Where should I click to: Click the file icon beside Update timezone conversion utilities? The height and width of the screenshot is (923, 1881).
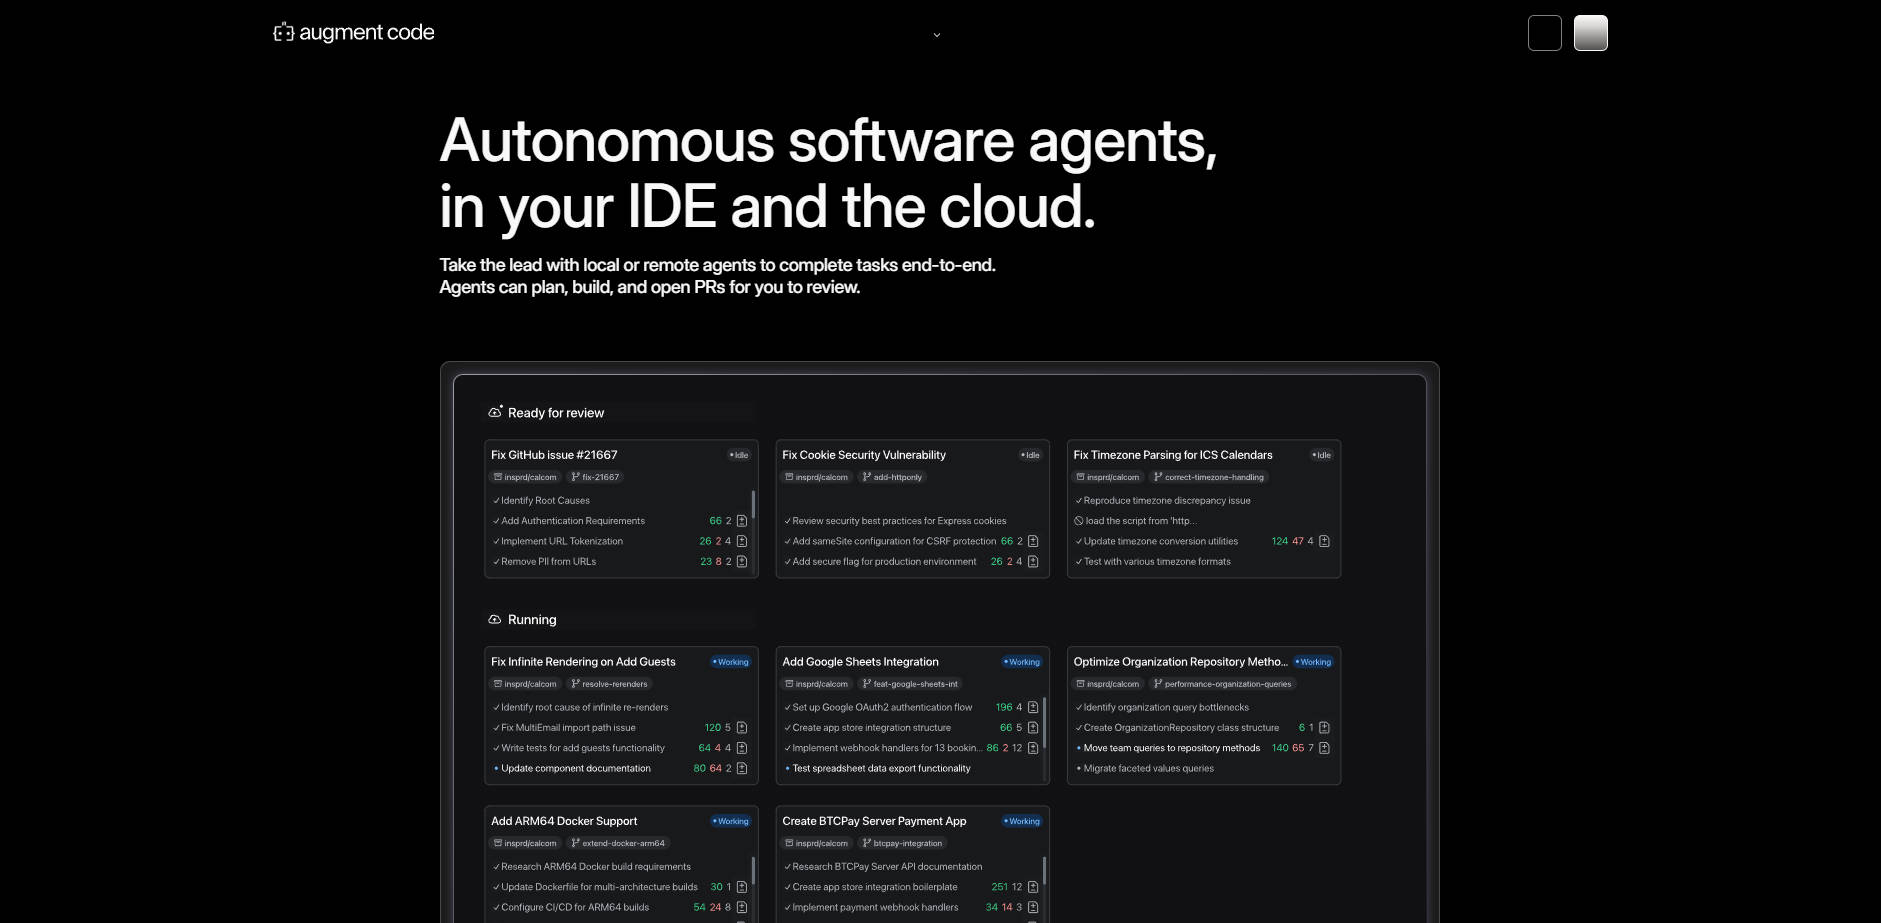1323,541
